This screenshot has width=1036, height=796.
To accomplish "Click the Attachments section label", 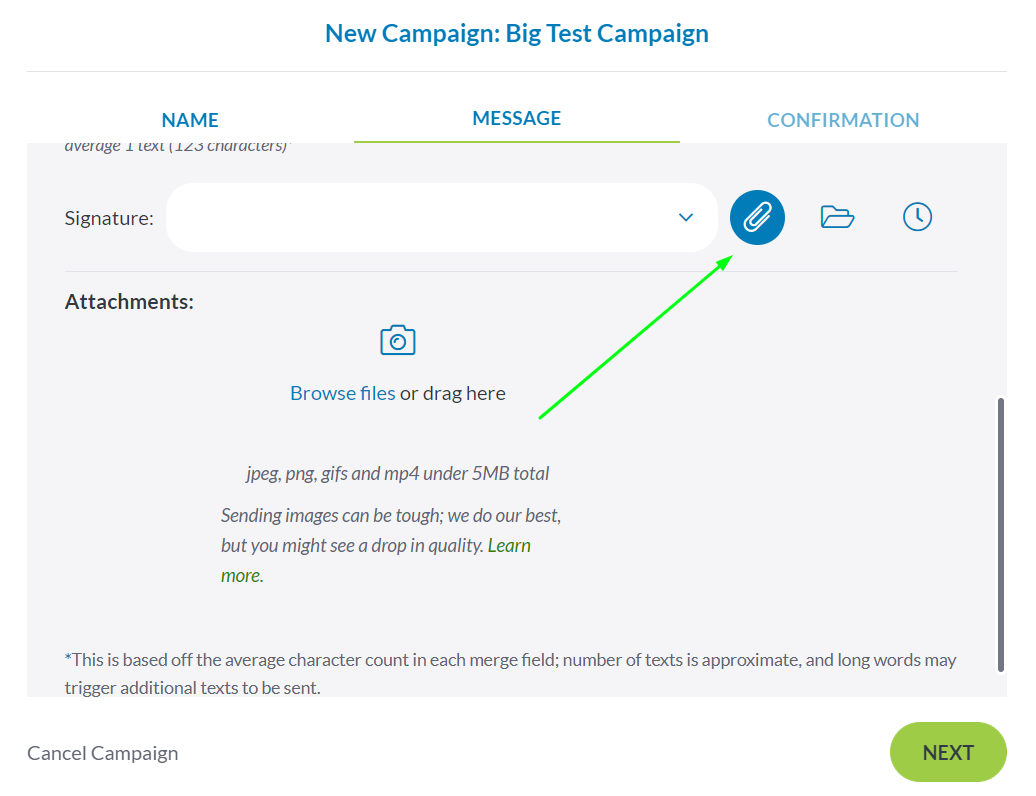I will [129, 301].
